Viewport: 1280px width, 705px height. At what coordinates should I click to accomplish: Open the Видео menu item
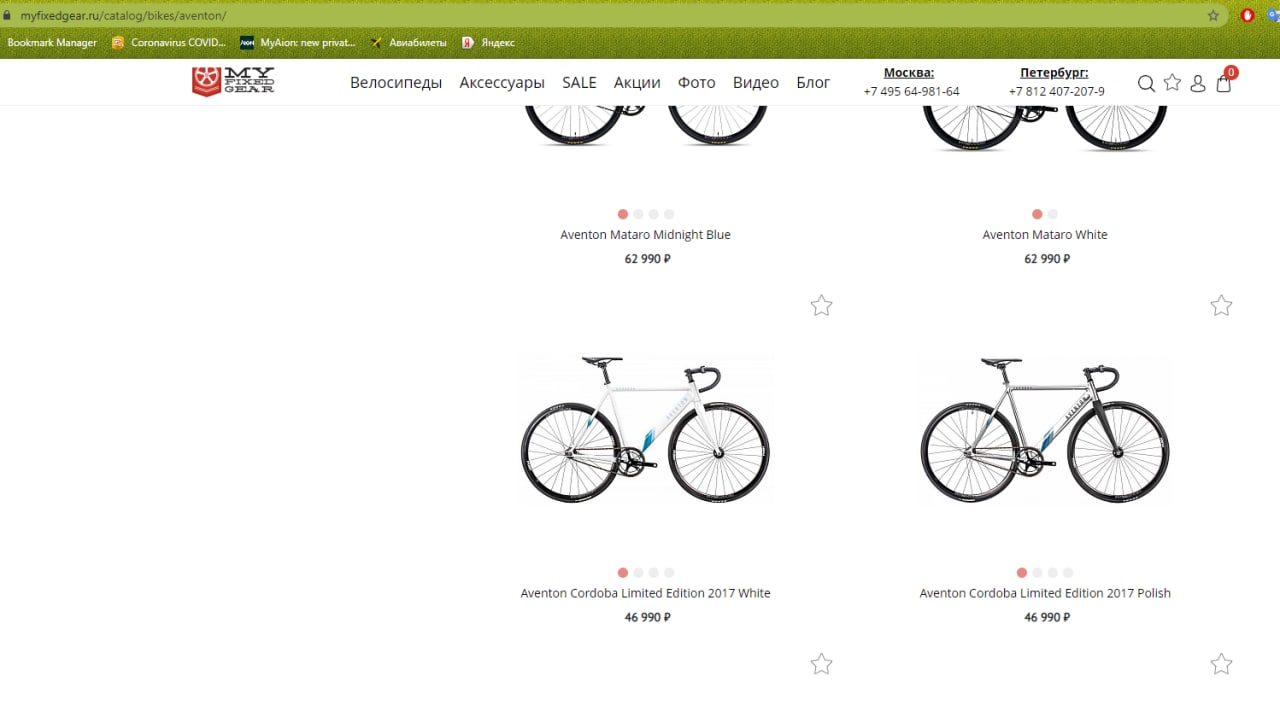tap(756, 83)
